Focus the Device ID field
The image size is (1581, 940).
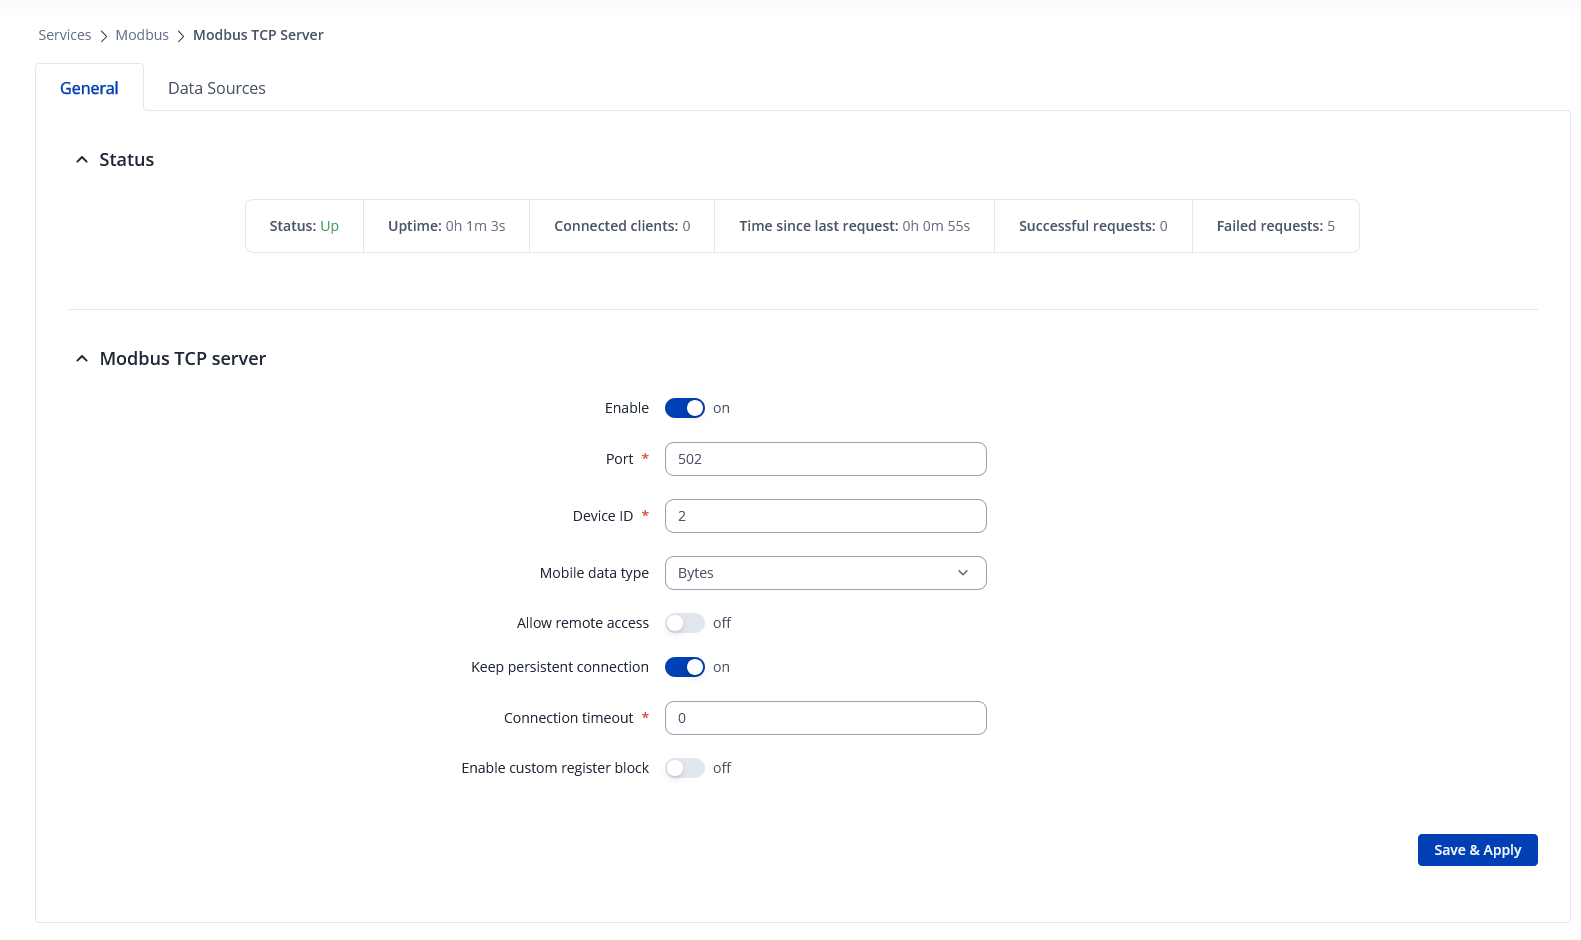click(825, 516)
